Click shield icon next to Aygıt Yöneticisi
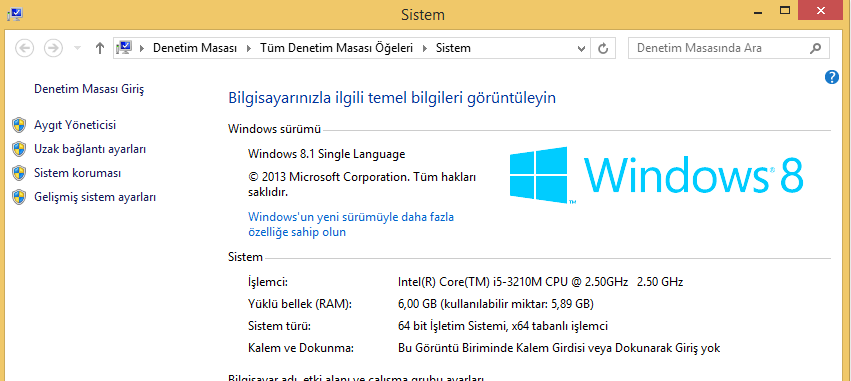The width and height of the screenshot is (851, 381). pyautogui.click(x=19, y=125)
